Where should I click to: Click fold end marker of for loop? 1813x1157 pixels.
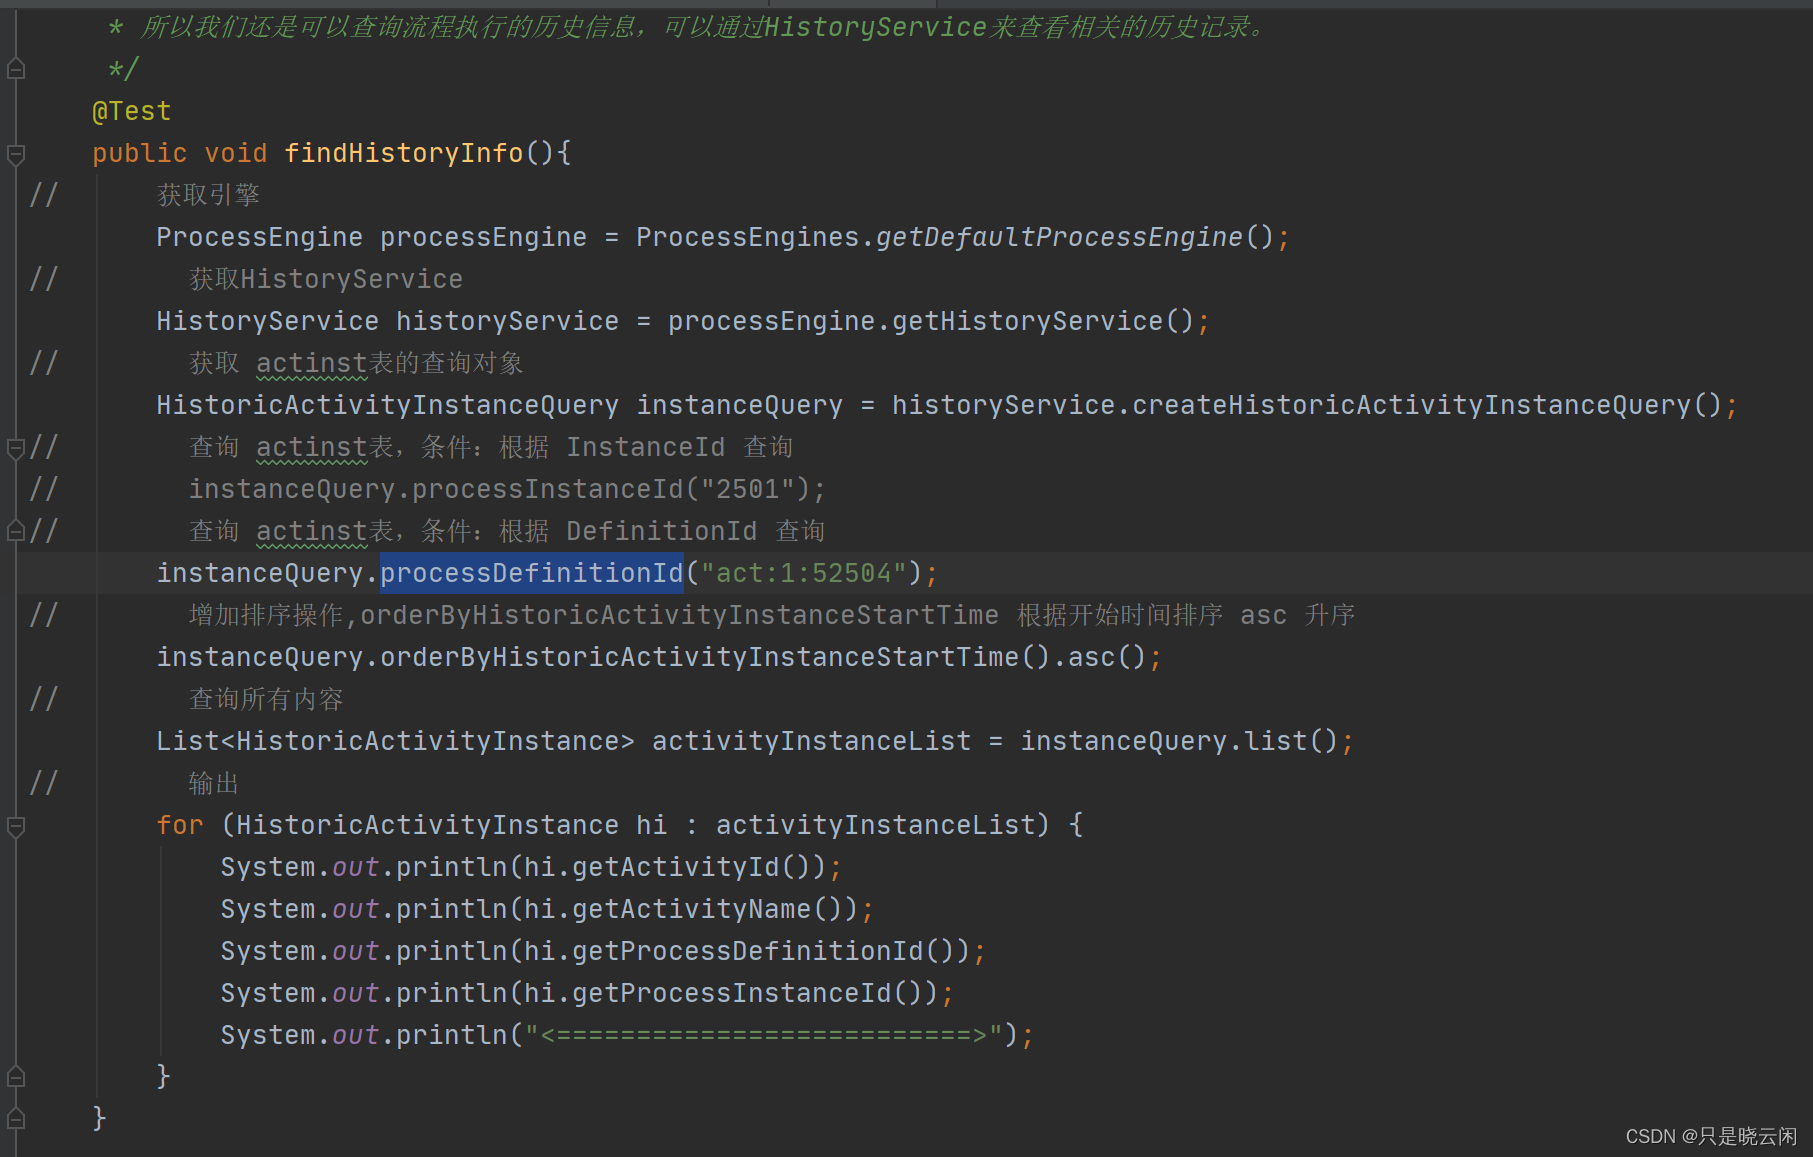pyautogui.click(x=16, y=1077)
